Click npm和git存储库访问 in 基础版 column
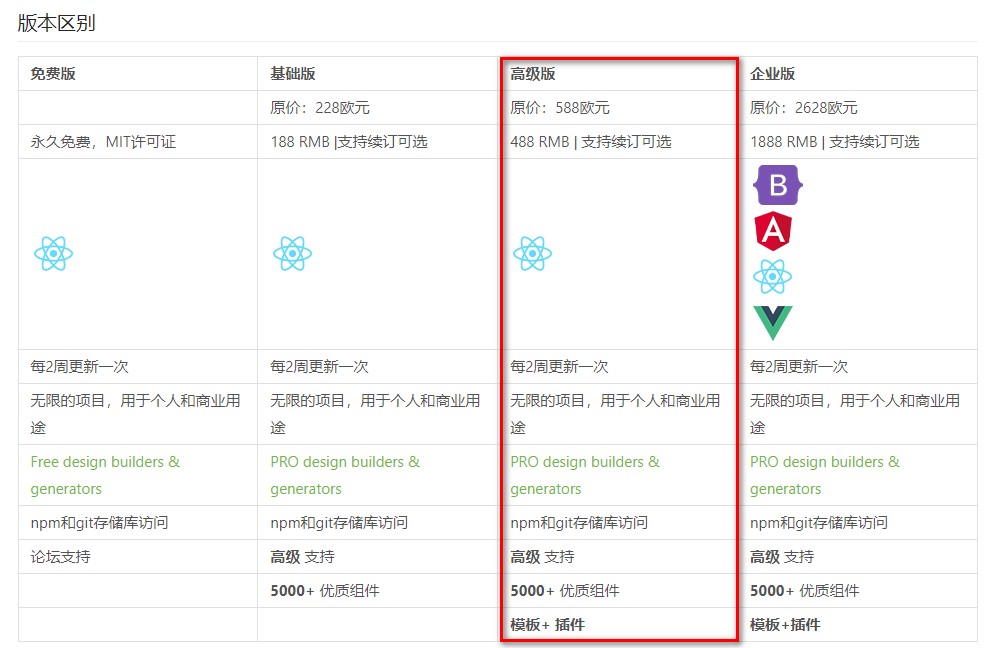This screenshot has width=994, height=648. tap(339, 523)
